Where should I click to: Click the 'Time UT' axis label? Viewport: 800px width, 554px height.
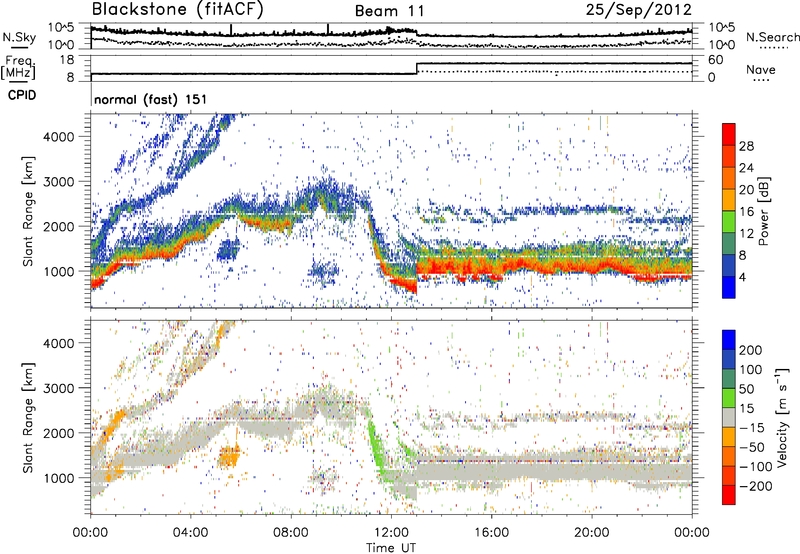391,548
